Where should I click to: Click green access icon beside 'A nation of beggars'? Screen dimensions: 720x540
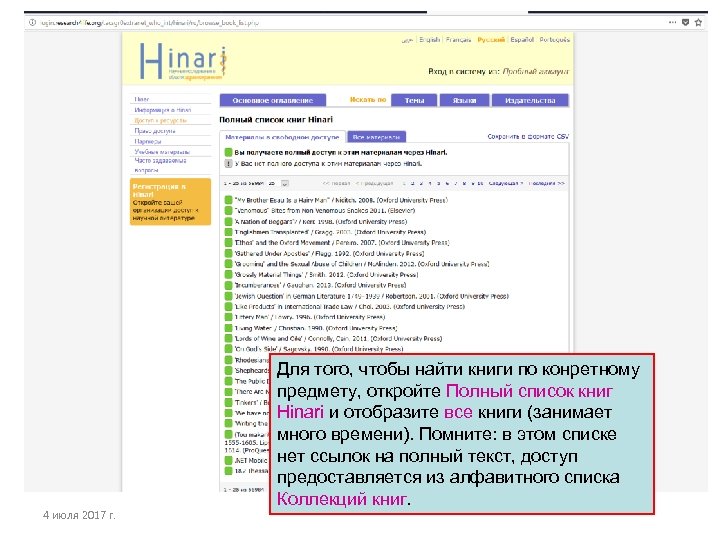[228, 221]
